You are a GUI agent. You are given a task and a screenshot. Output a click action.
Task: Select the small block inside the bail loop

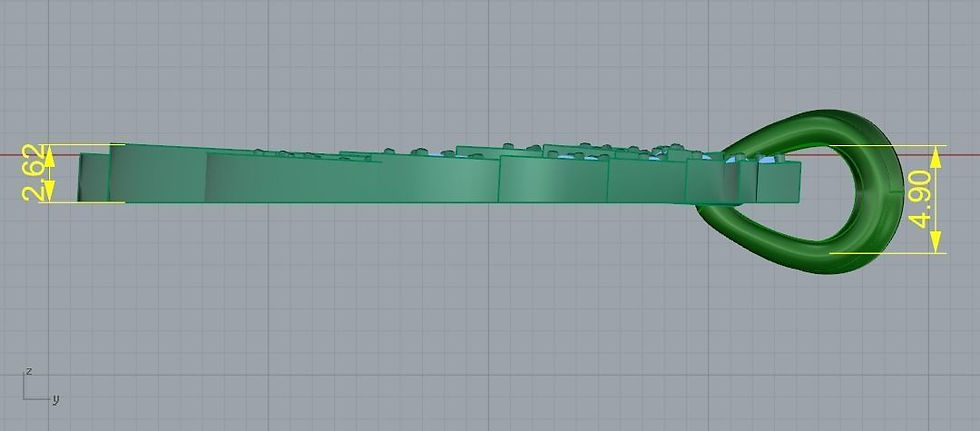[x=779, y=182]
